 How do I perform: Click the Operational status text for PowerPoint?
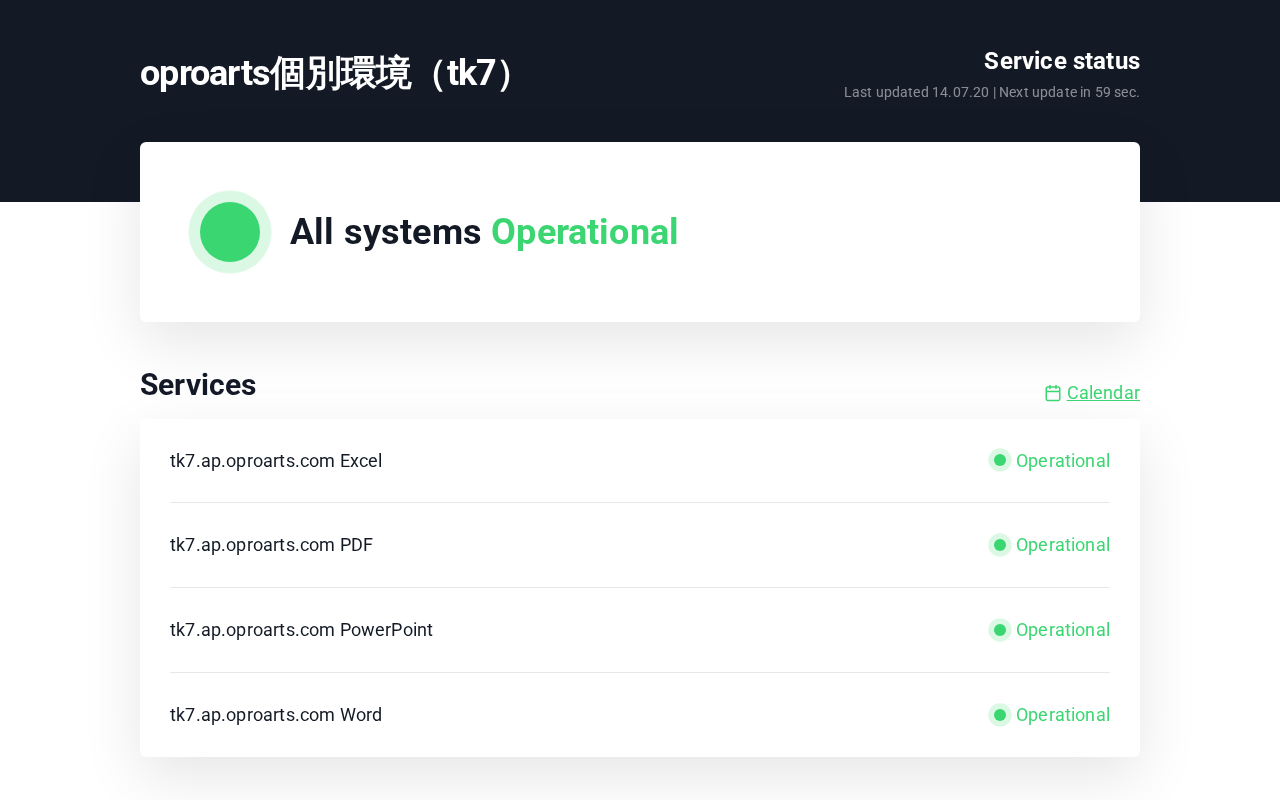[1063, 630]
